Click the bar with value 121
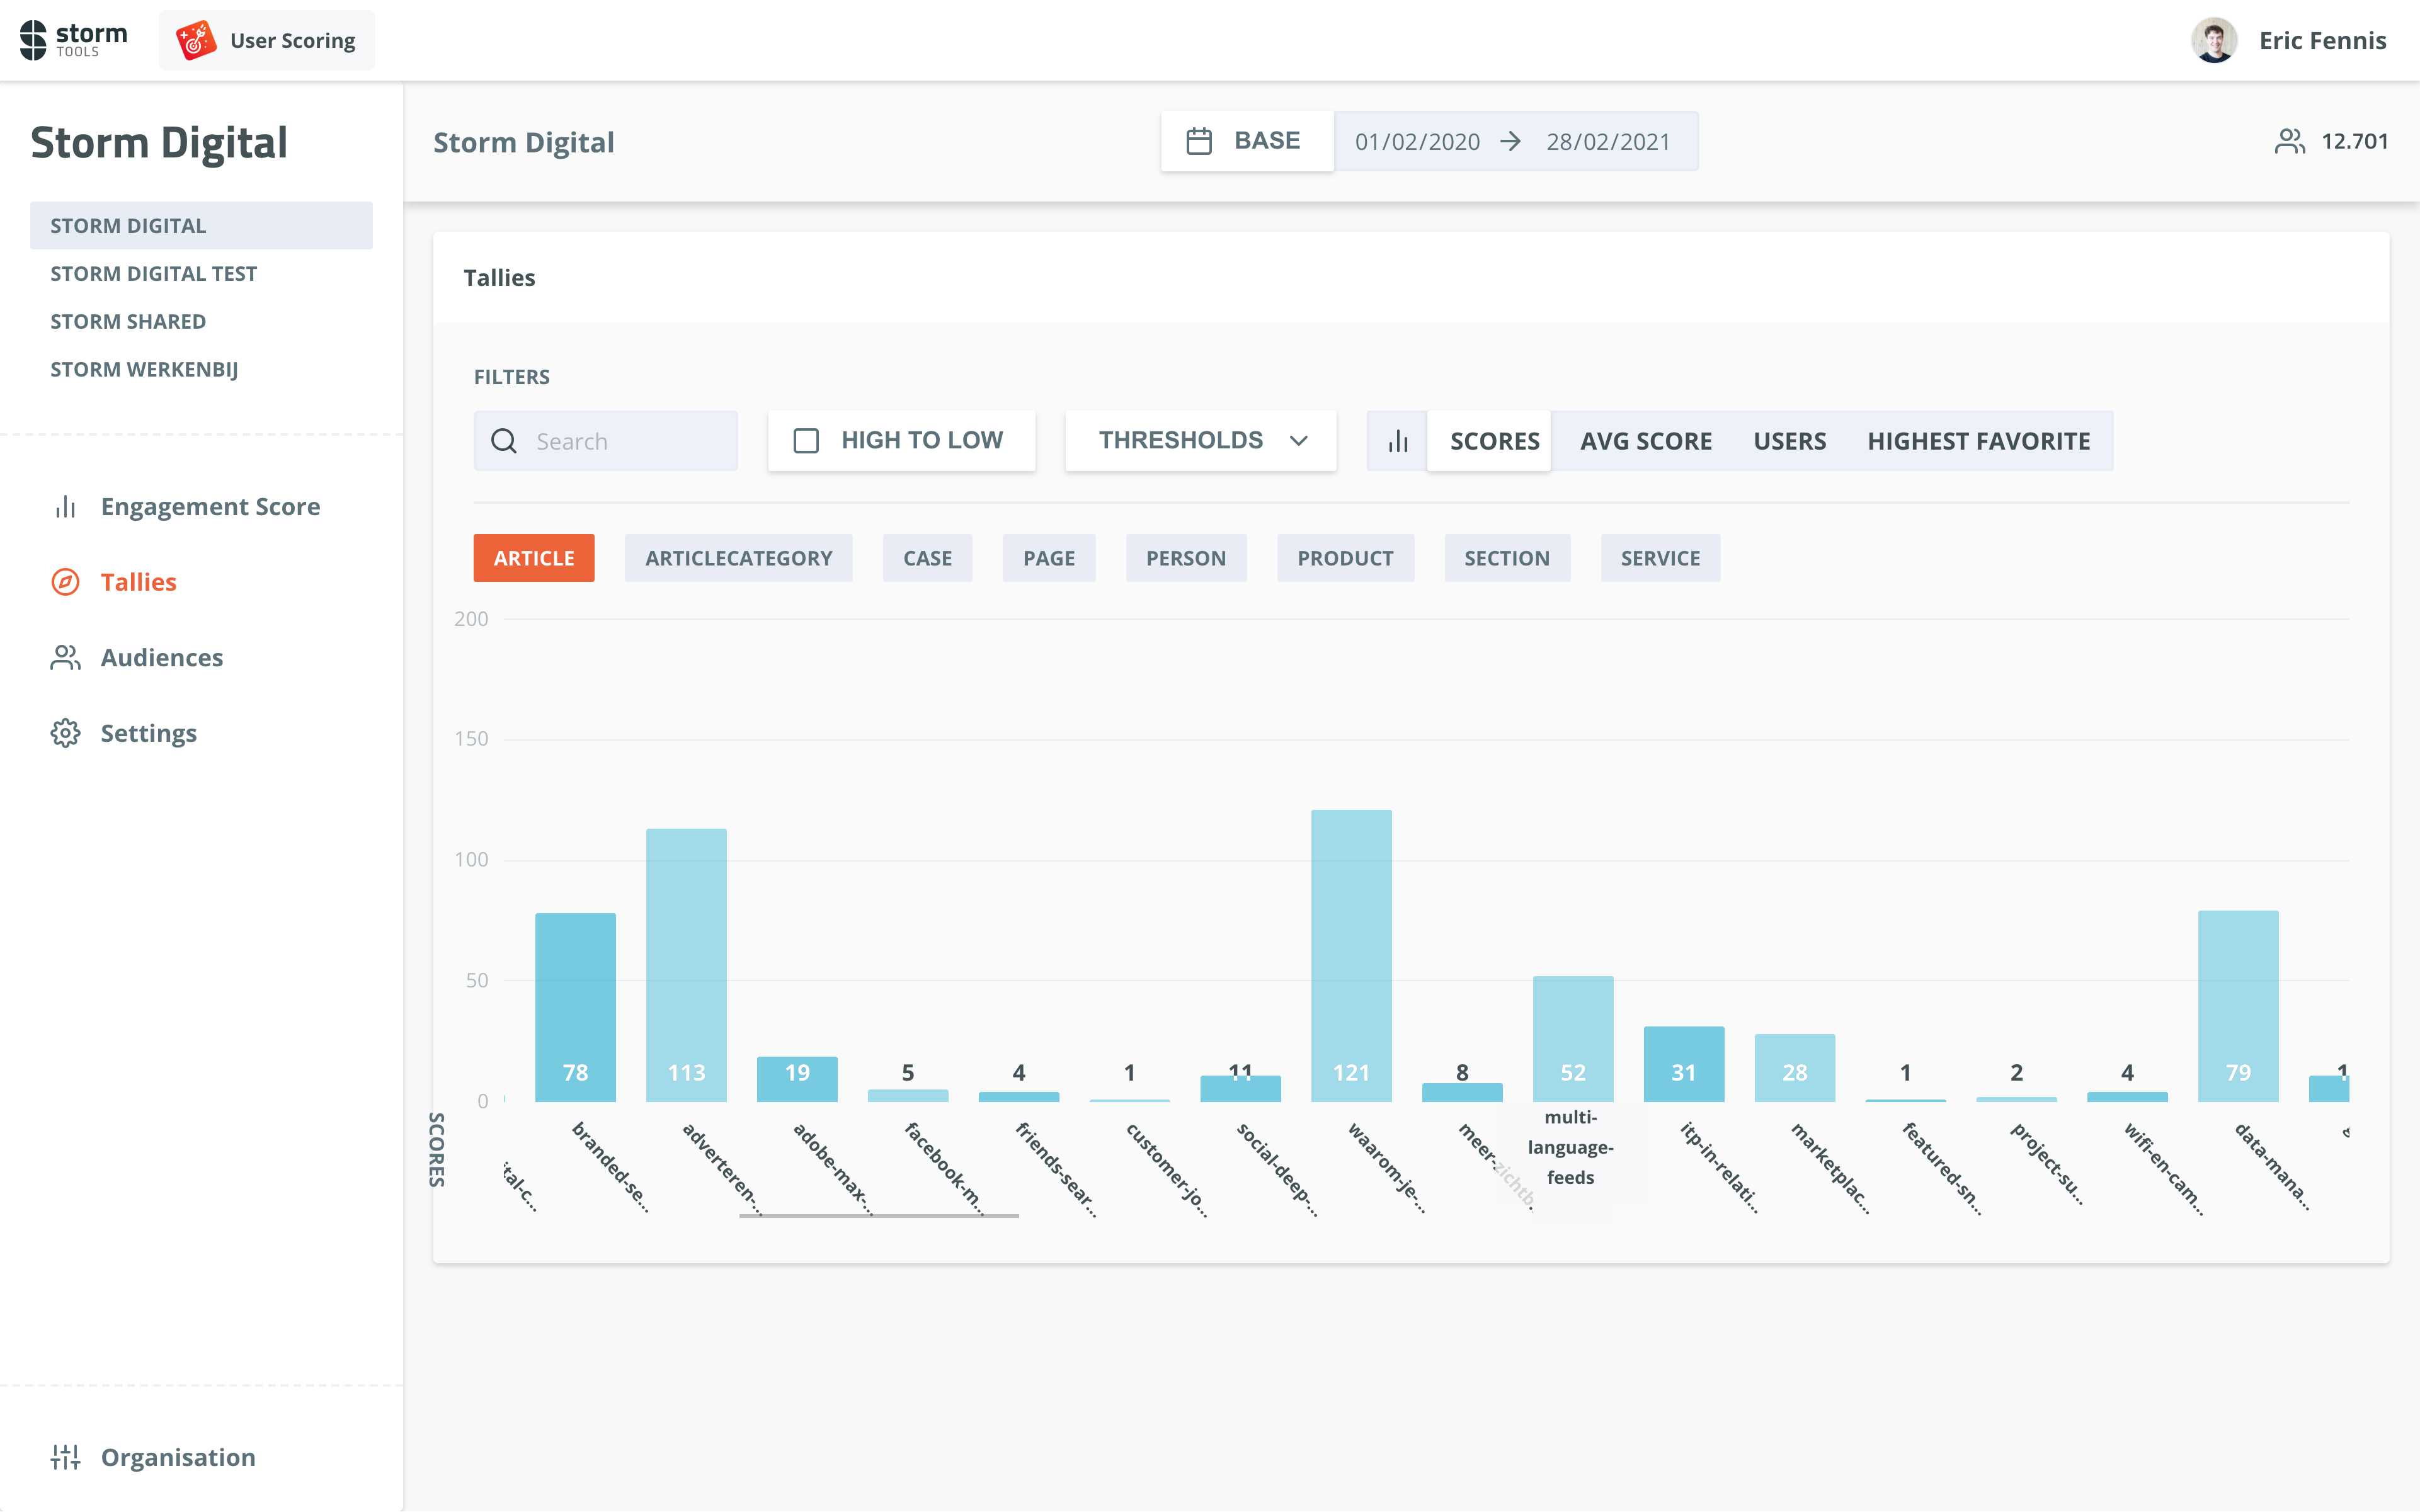 pyautogui.click(x=1351, y=956)
